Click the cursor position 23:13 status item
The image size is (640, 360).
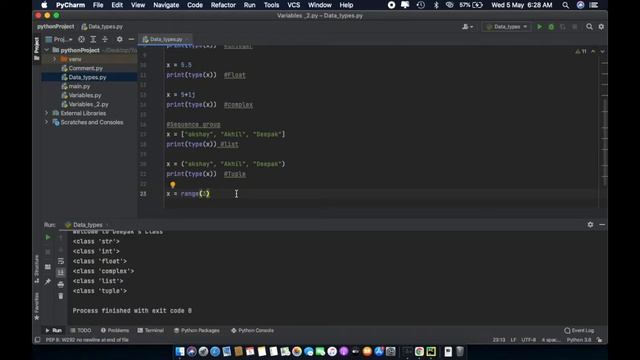point(499,340)
